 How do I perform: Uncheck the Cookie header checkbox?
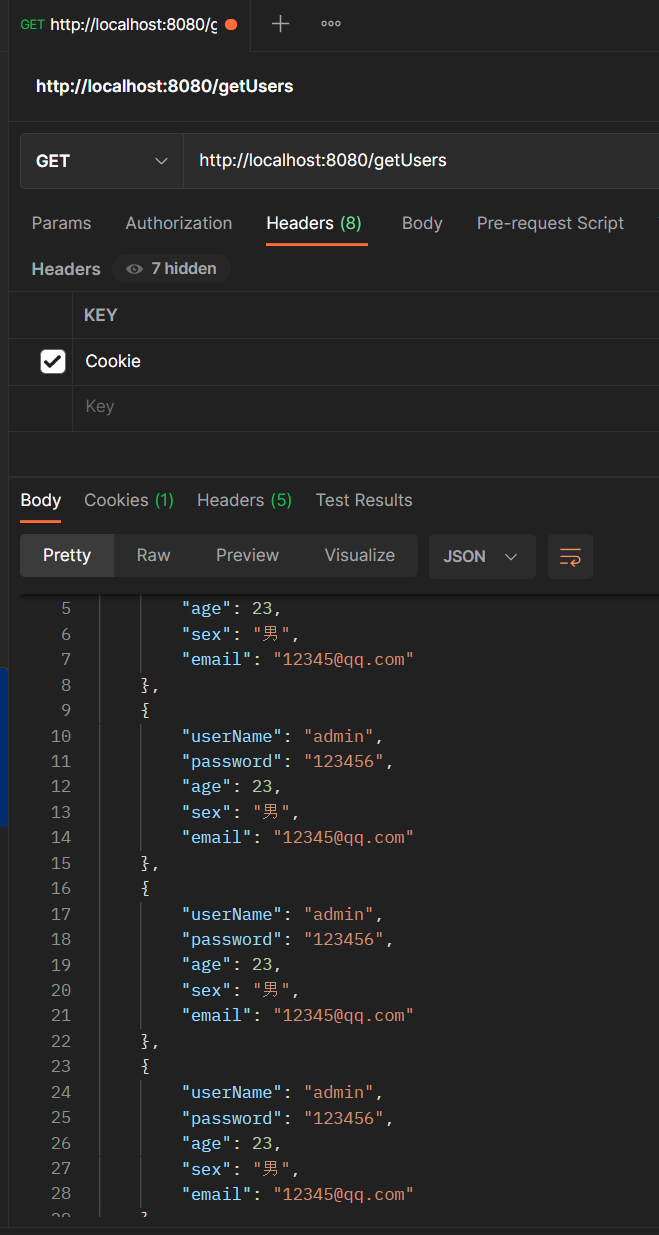click(x=53, y=361)
